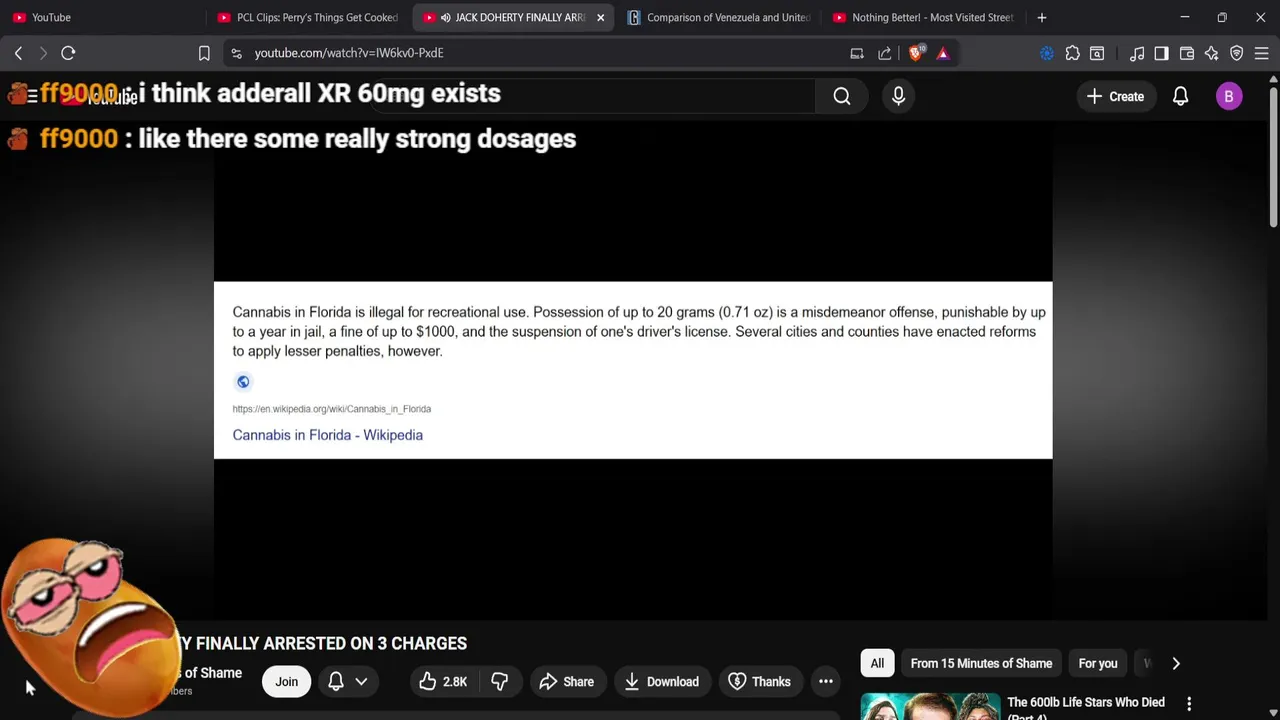This screenshot has width=1280, height=720.
Task: Open Brave Wallet icon
Action: 1187,53
